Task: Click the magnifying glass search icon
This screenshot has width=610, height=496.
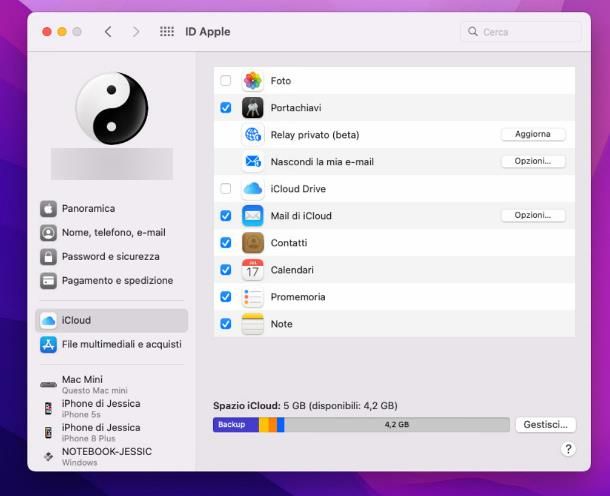Action: [x=473, y=32]
